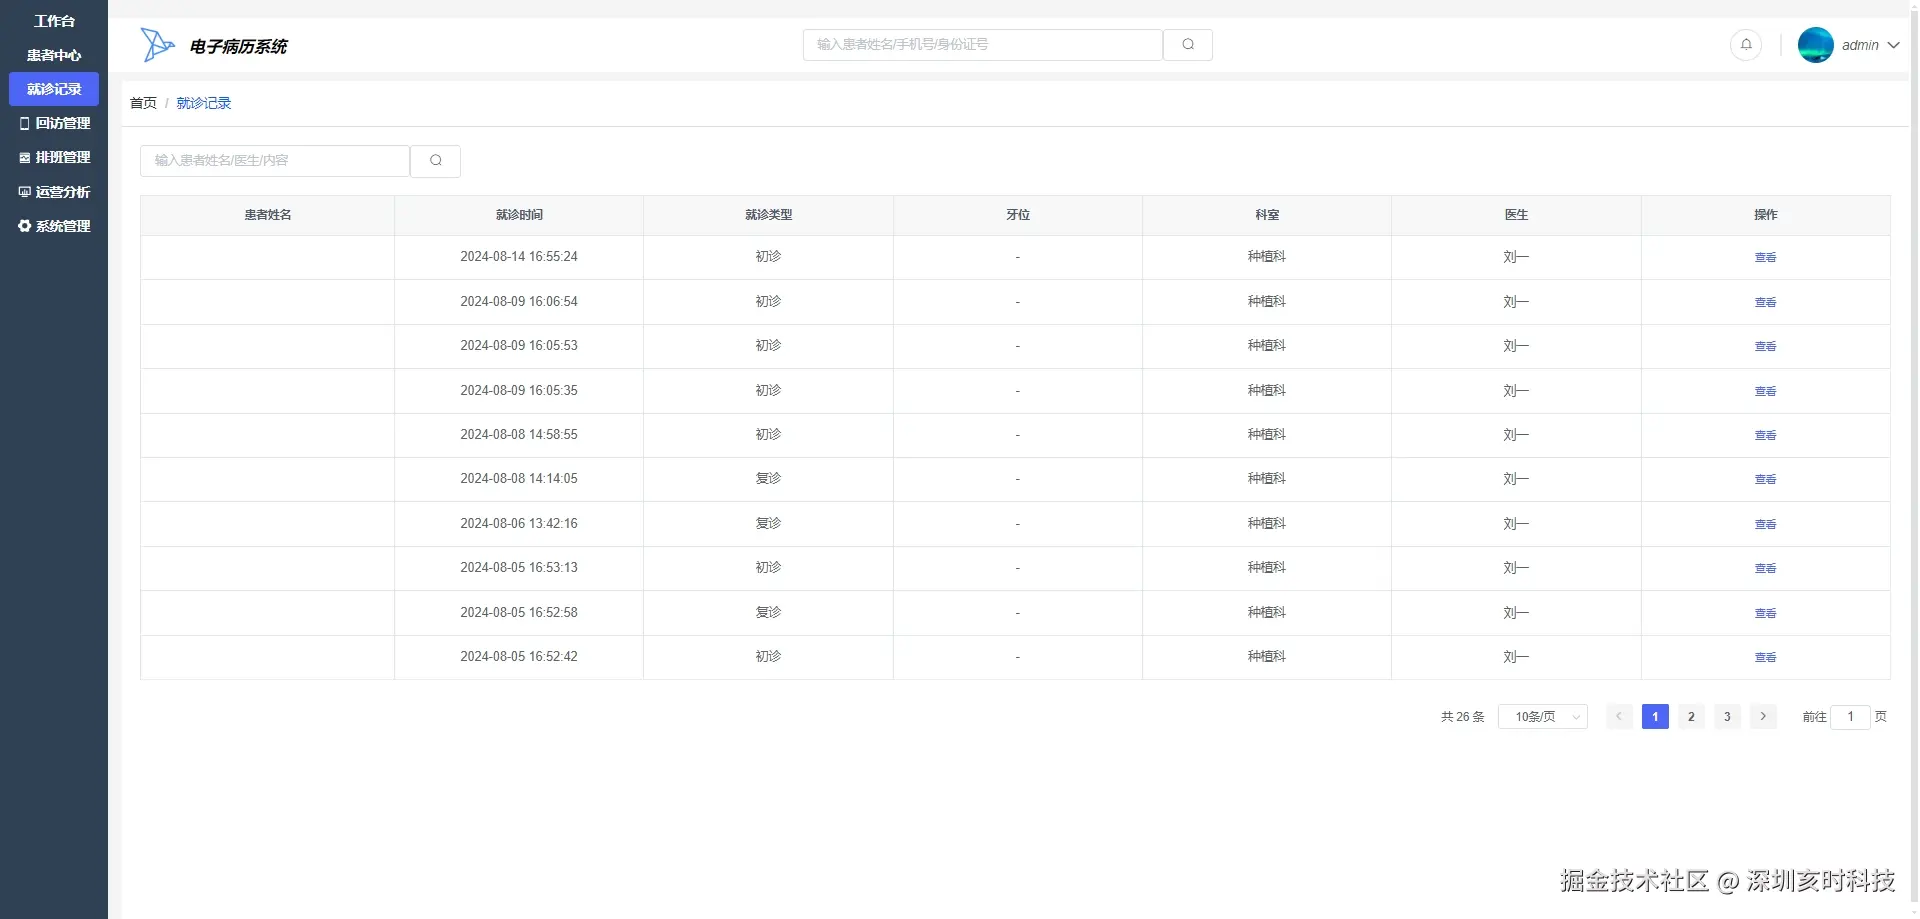Select 就诊记录 in the sidebar

tap(54, 89)
